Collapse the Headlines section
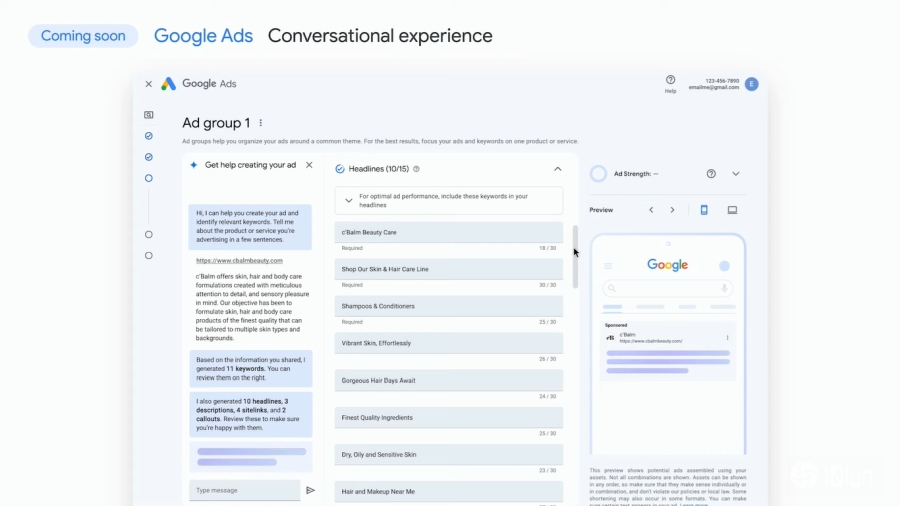Screen dimensions: 900x506 [557, 169]
